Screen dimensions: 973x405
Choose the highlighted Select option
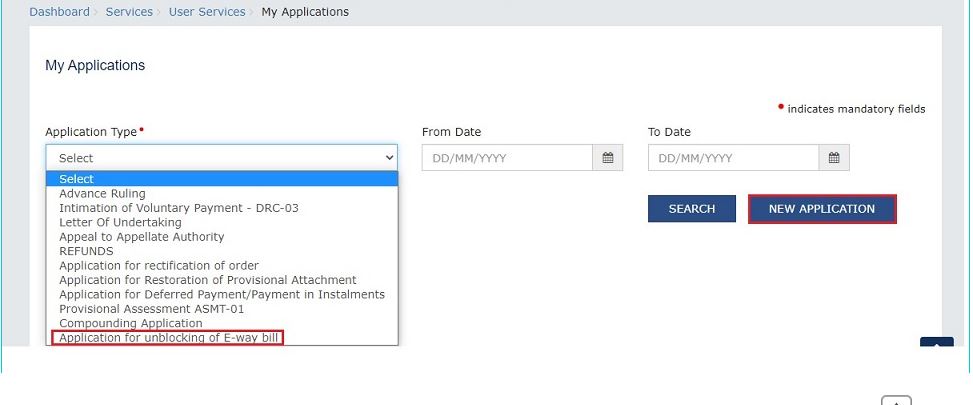(x=222, y=179)
